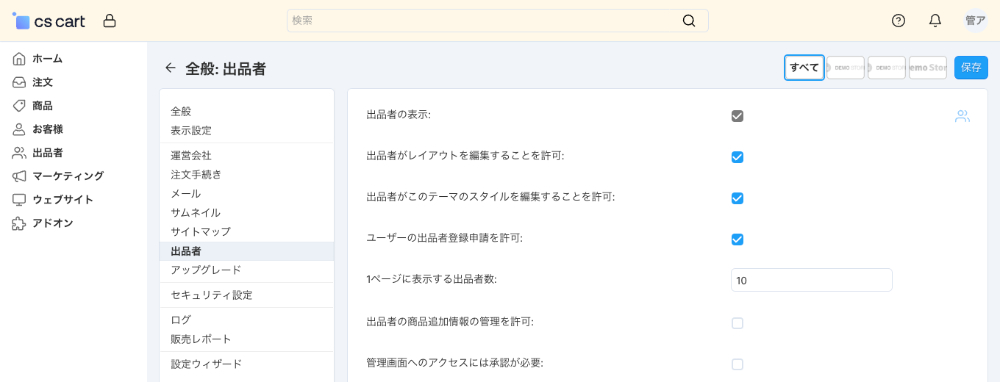Screen dimensions: 1000x382
Task: Open お客様 in main menu
Action: click(x=47, y=129)
